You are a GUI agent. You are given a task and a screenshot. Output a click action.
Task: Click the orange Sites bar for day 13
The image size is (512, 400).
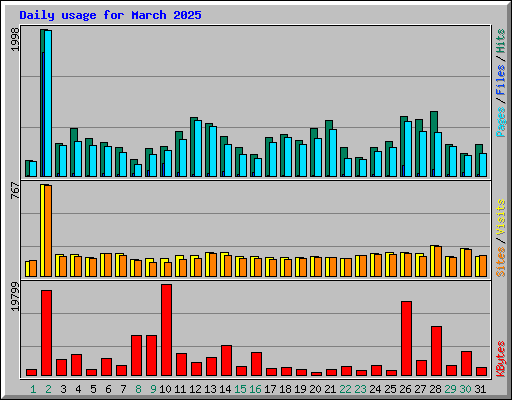coord(213,265)
